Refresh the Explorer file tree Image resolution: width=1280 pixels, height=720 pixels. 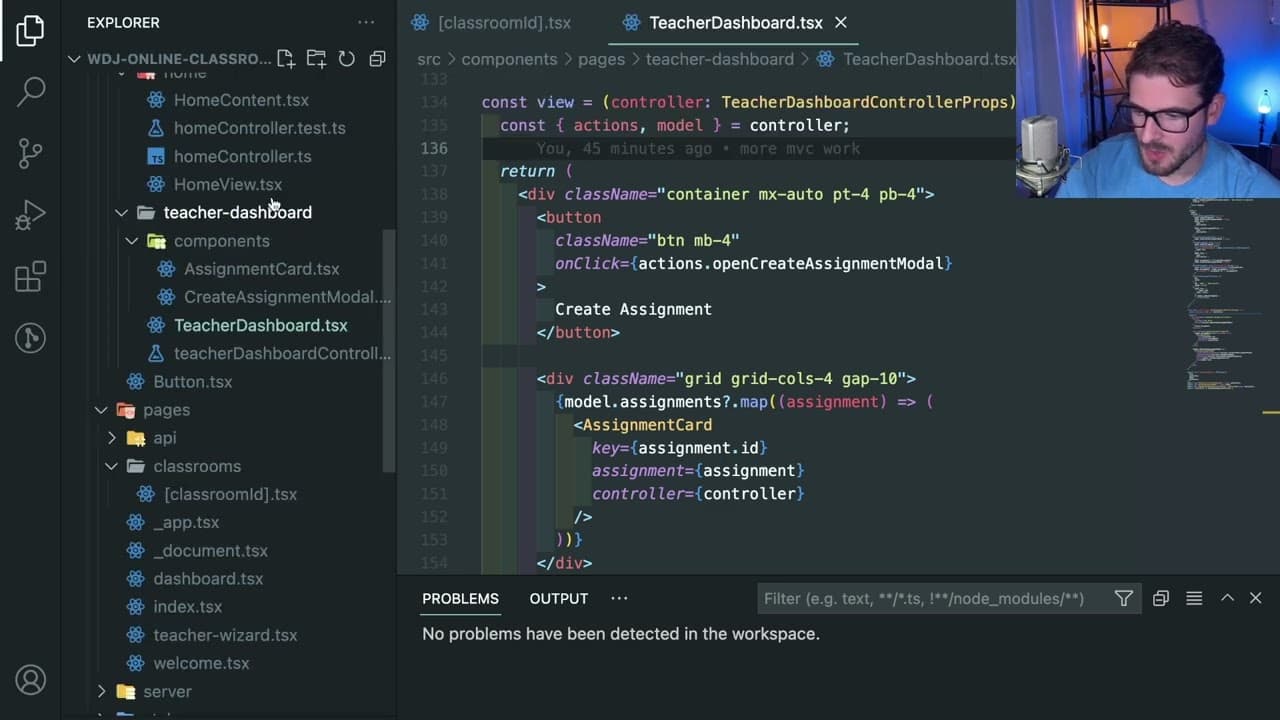point(346,59)
